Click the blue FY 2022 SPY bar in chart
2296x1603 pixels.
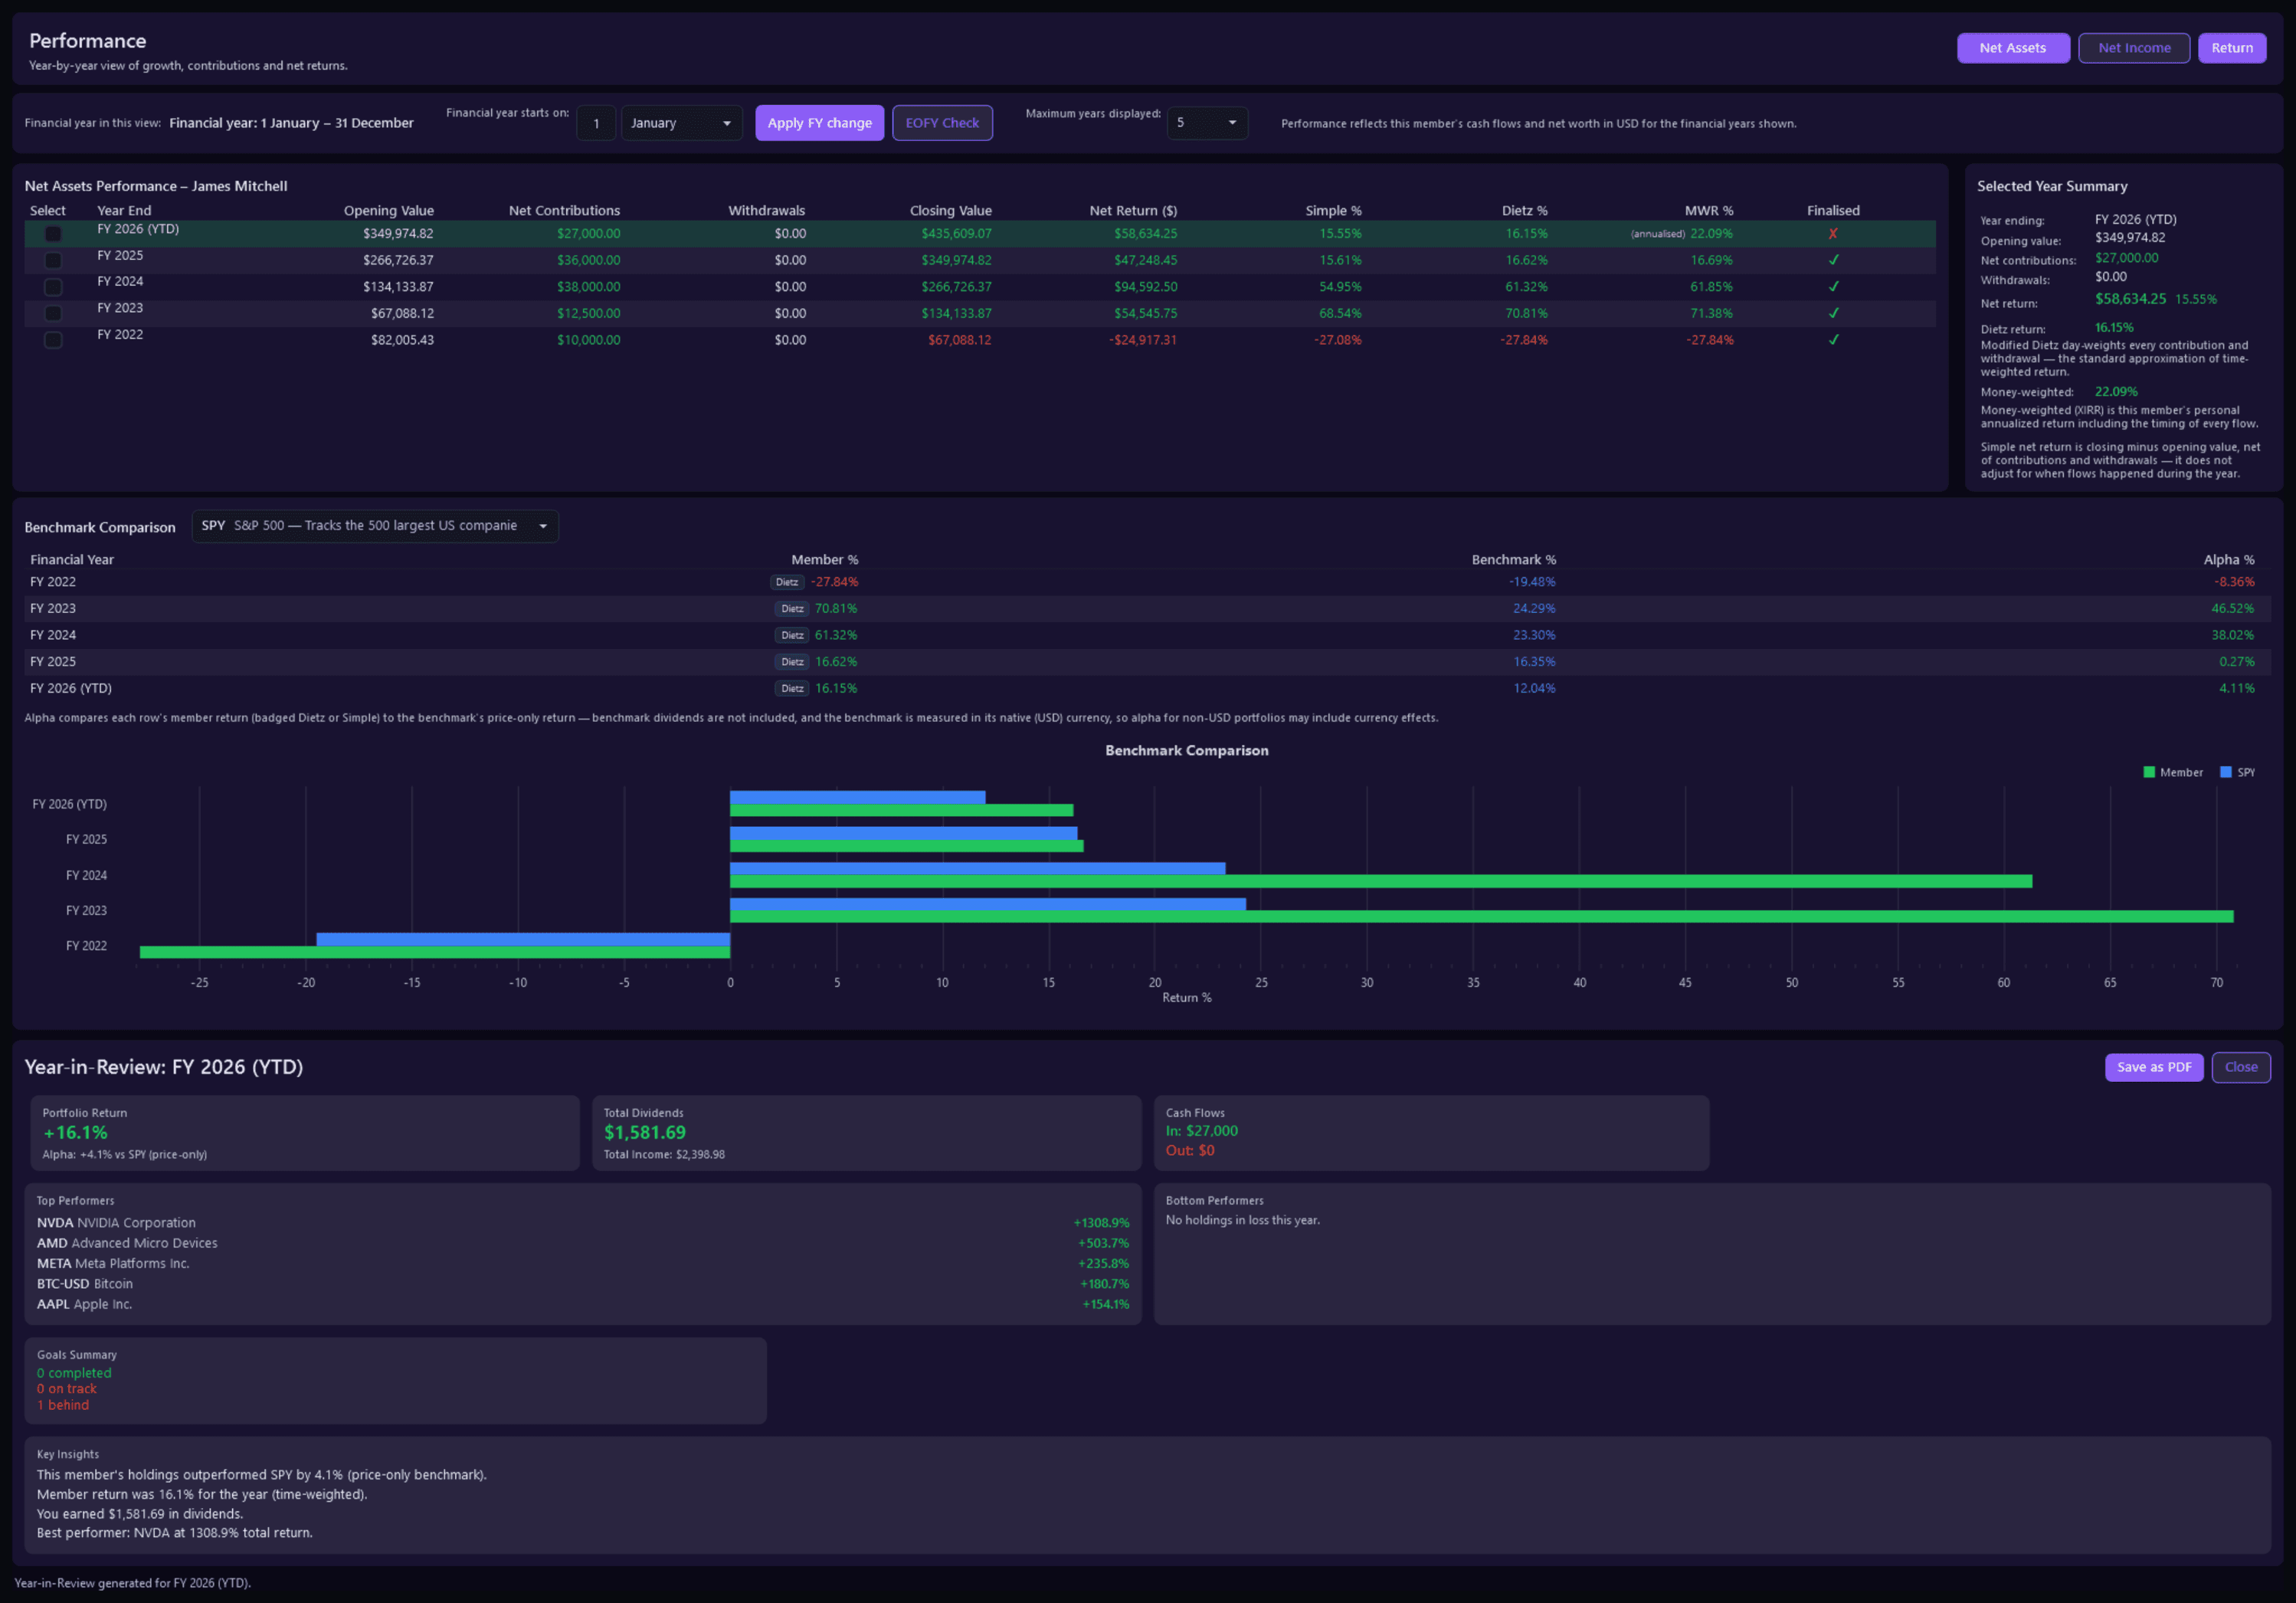[523, 939]
